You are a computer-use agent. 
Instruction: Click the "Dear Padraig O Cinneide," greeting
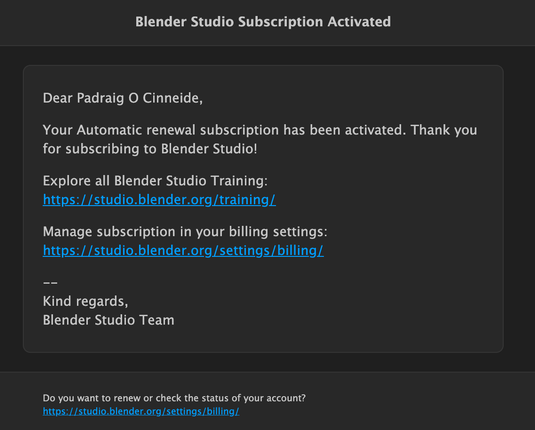pos(123,98)
